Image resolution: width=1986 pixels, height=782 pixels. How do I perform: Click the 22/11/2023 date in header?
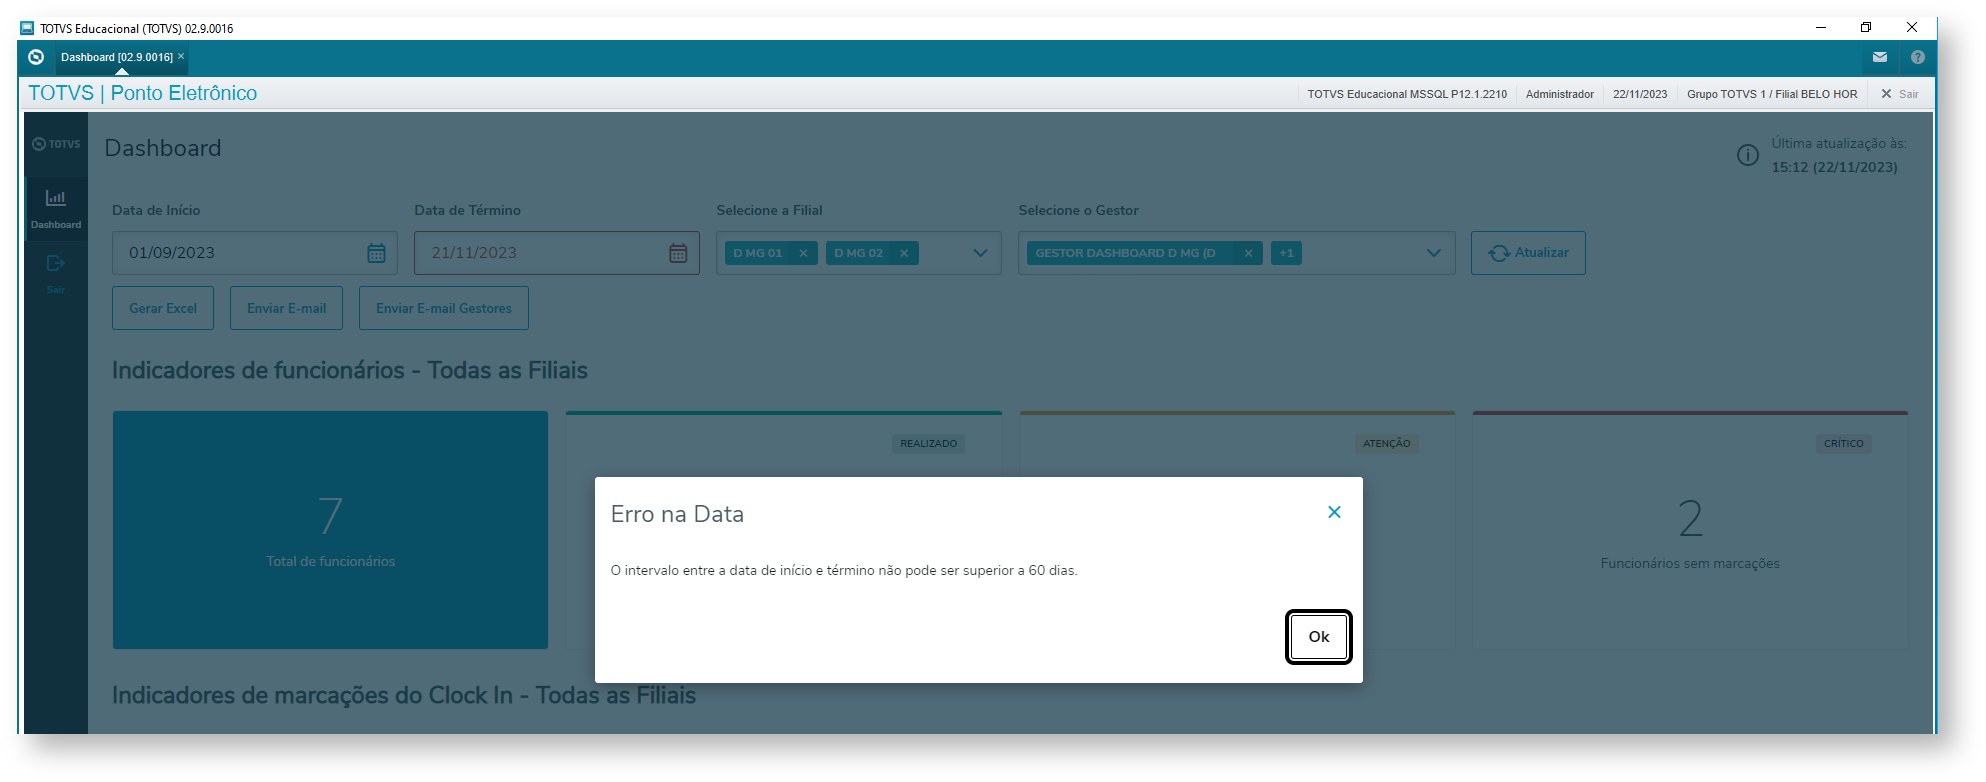(1640, 94)
